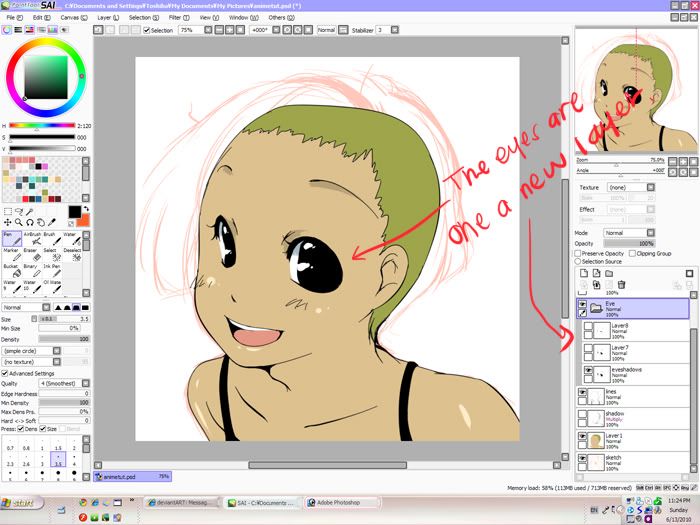Activate the hand pan tool

pyautogui.click(x=41, y=222)
